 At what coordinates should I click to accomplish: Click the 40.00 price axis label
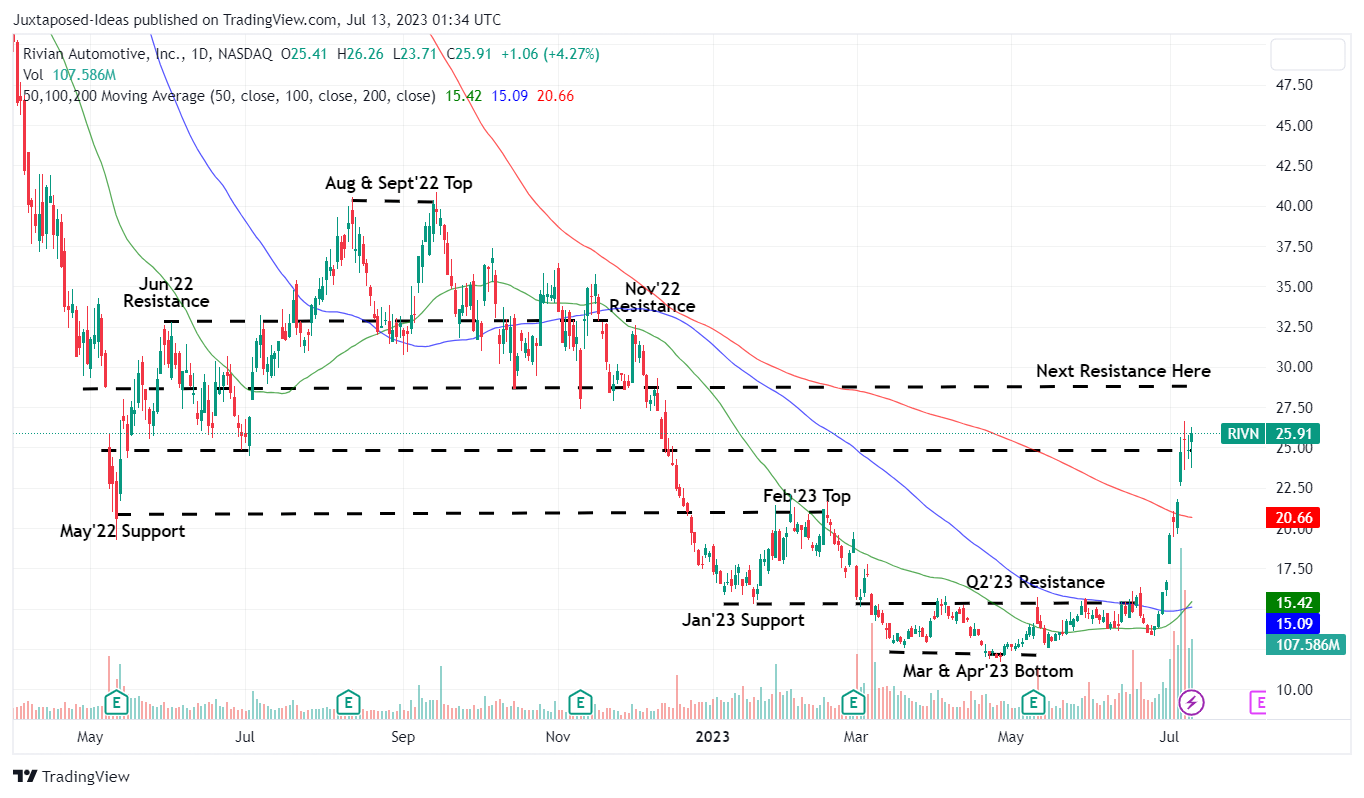tap(1293, 206)
